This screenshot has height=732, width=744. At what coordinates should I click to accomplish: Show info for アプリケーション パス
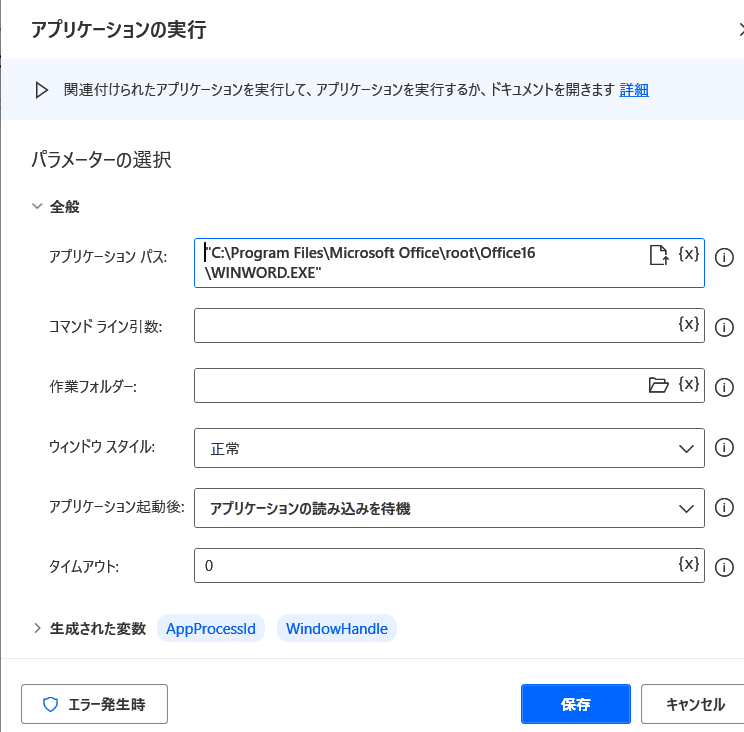[724, 258]
